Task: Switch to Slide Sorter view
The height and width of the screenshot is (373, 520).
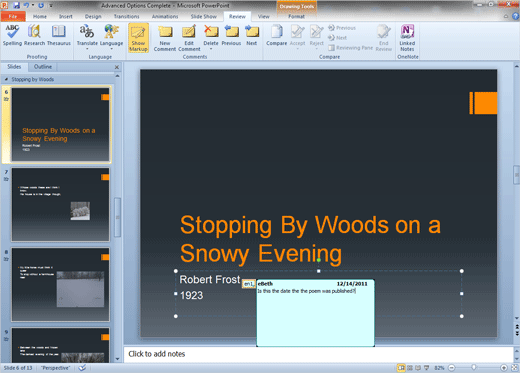Action: [x=410, y=368]
